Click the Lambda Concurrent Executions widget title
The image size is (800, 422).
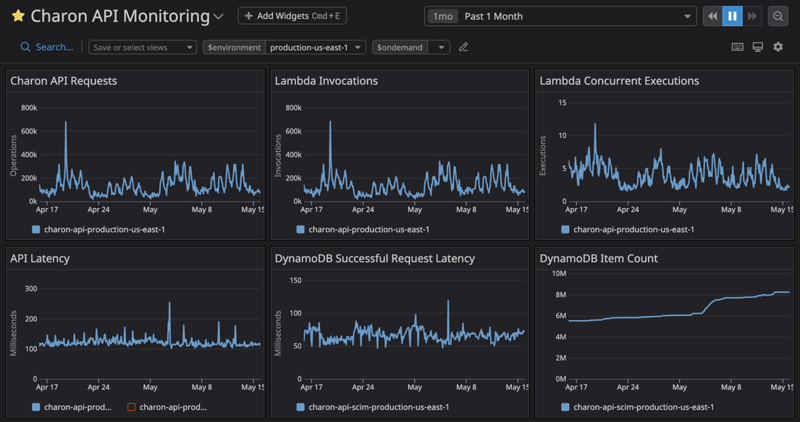[x=619, y=81]
